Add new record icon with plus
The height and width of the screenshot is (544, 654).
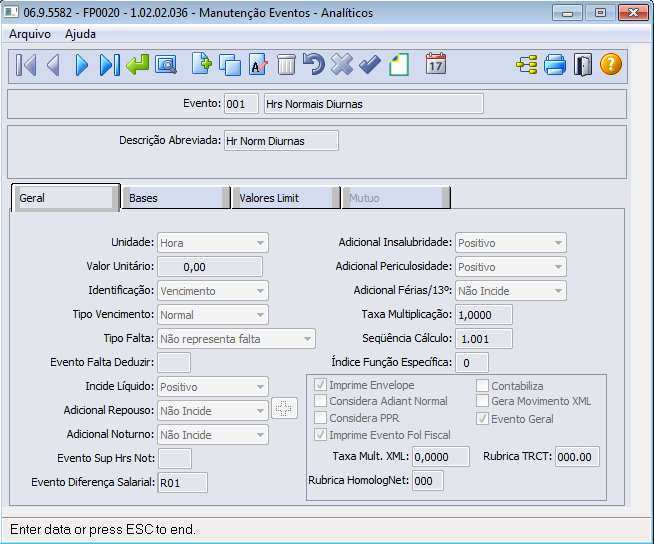[202, 64]
